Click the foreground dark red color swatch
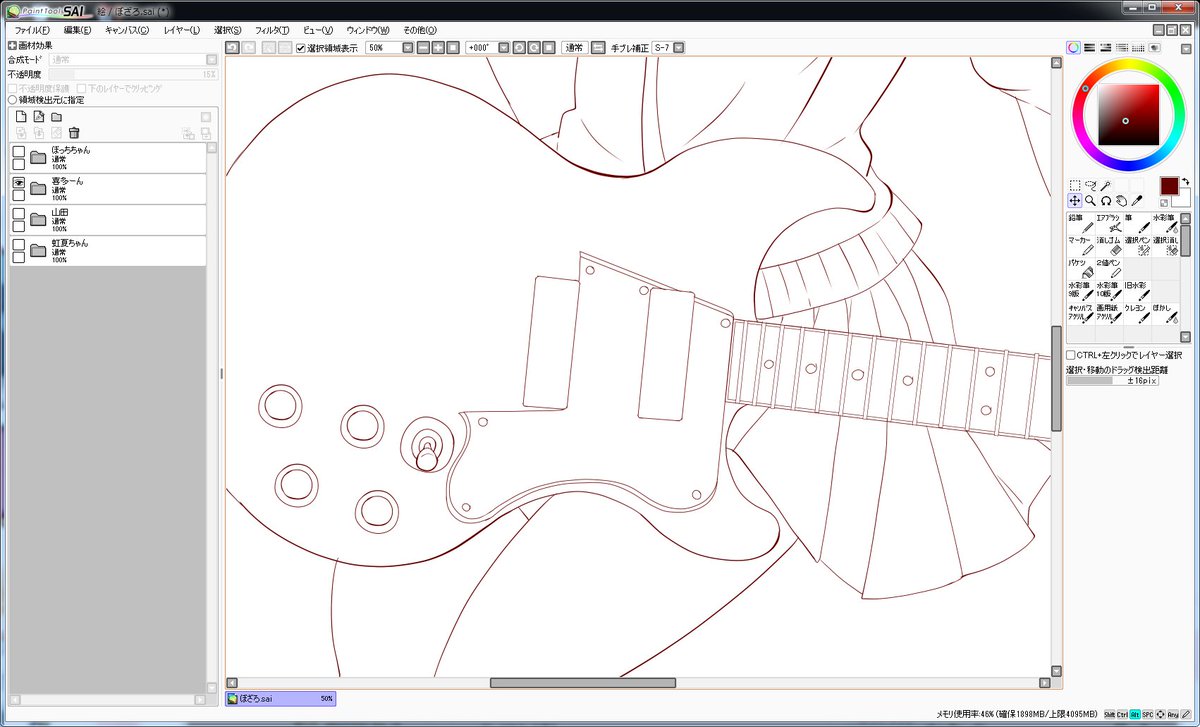Screen dimensions: 1200x727 [1169, 186]
